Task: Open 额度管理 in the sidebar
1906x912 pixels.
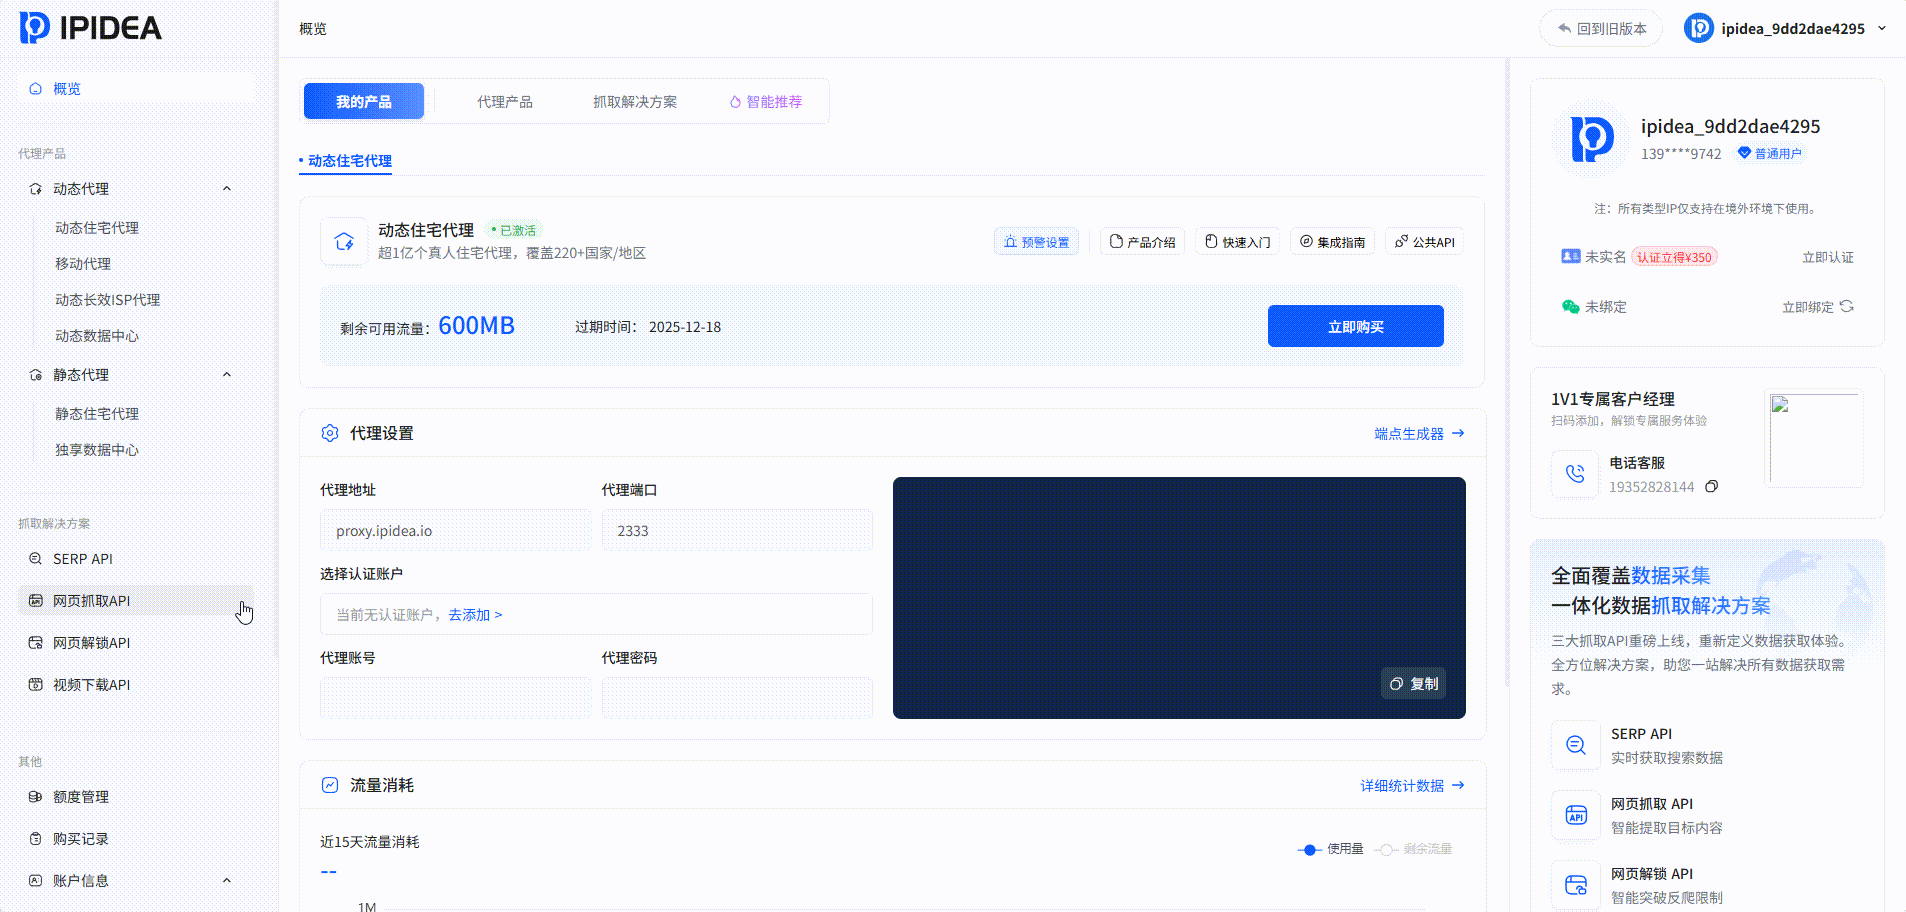Action: (135, 797)
